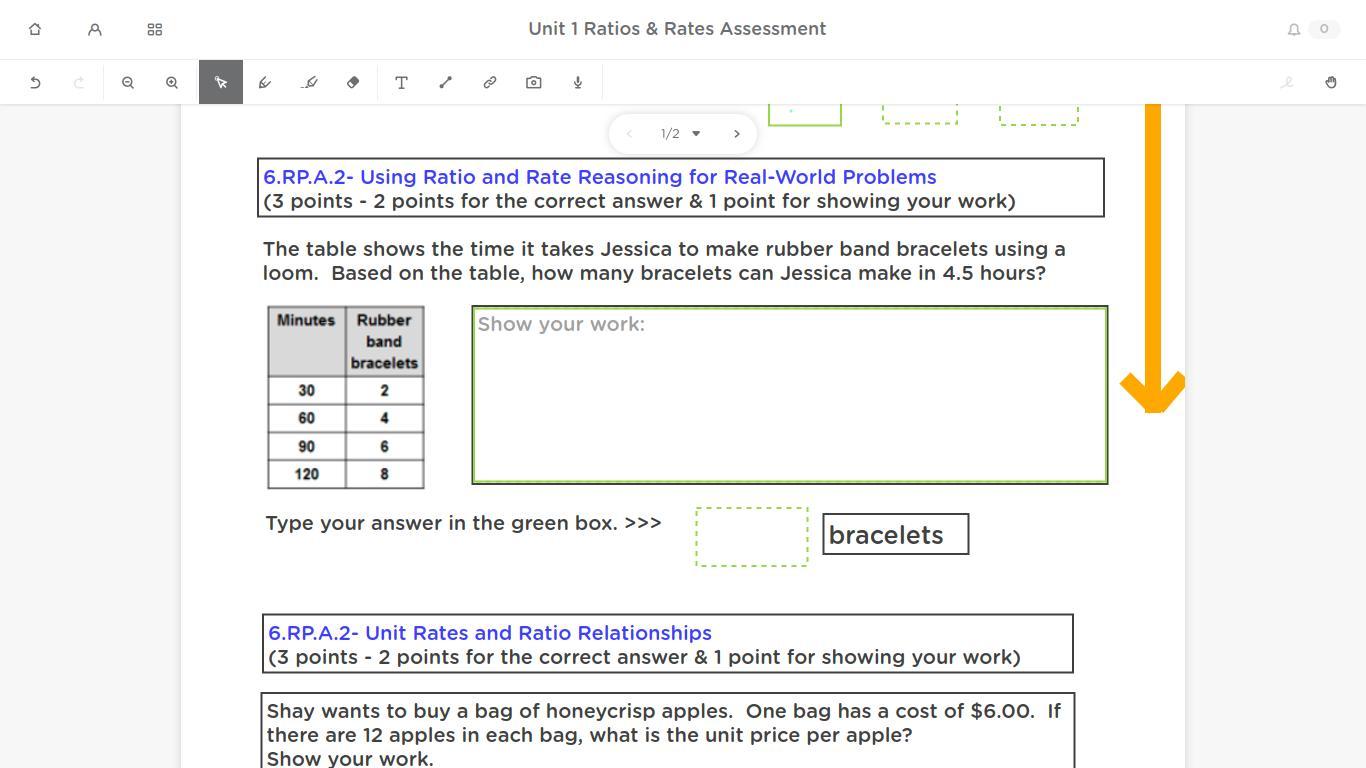Open the notifications bell
Image resolution: width=1366 pixels, height=768 pixels.
[x=1294, y=30]
